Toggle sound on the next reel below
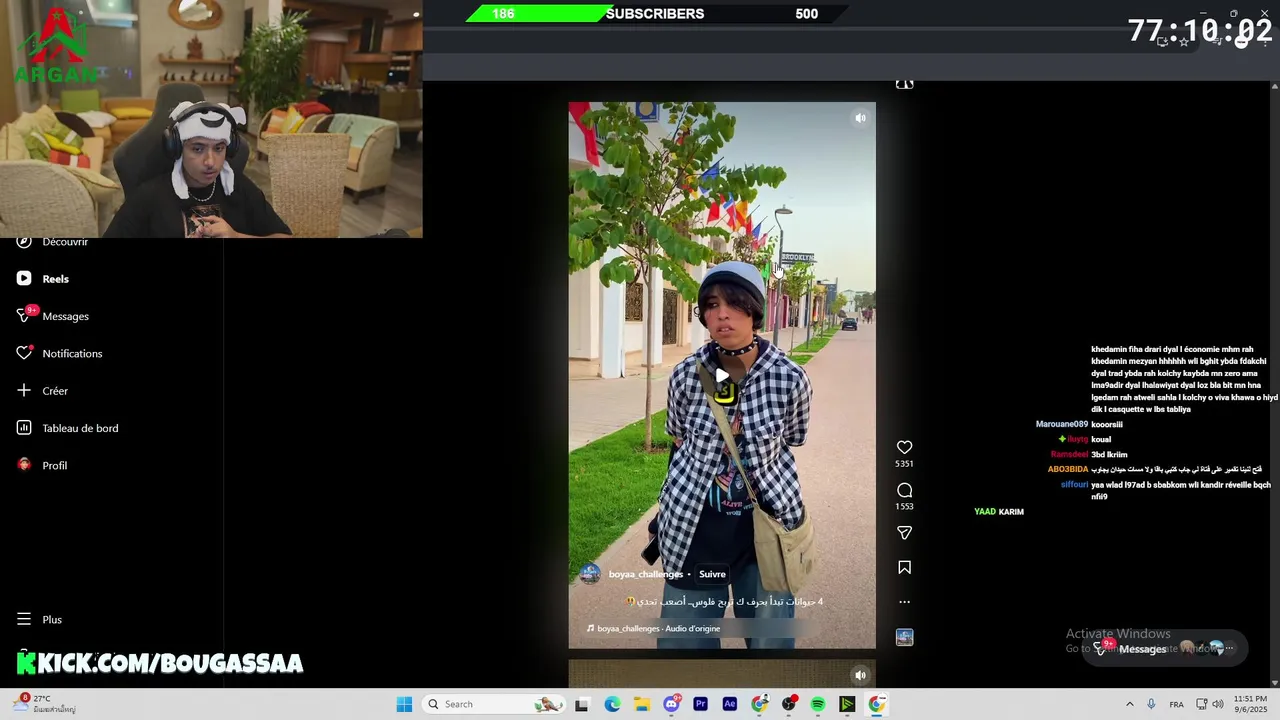 [x=860, y=675]
